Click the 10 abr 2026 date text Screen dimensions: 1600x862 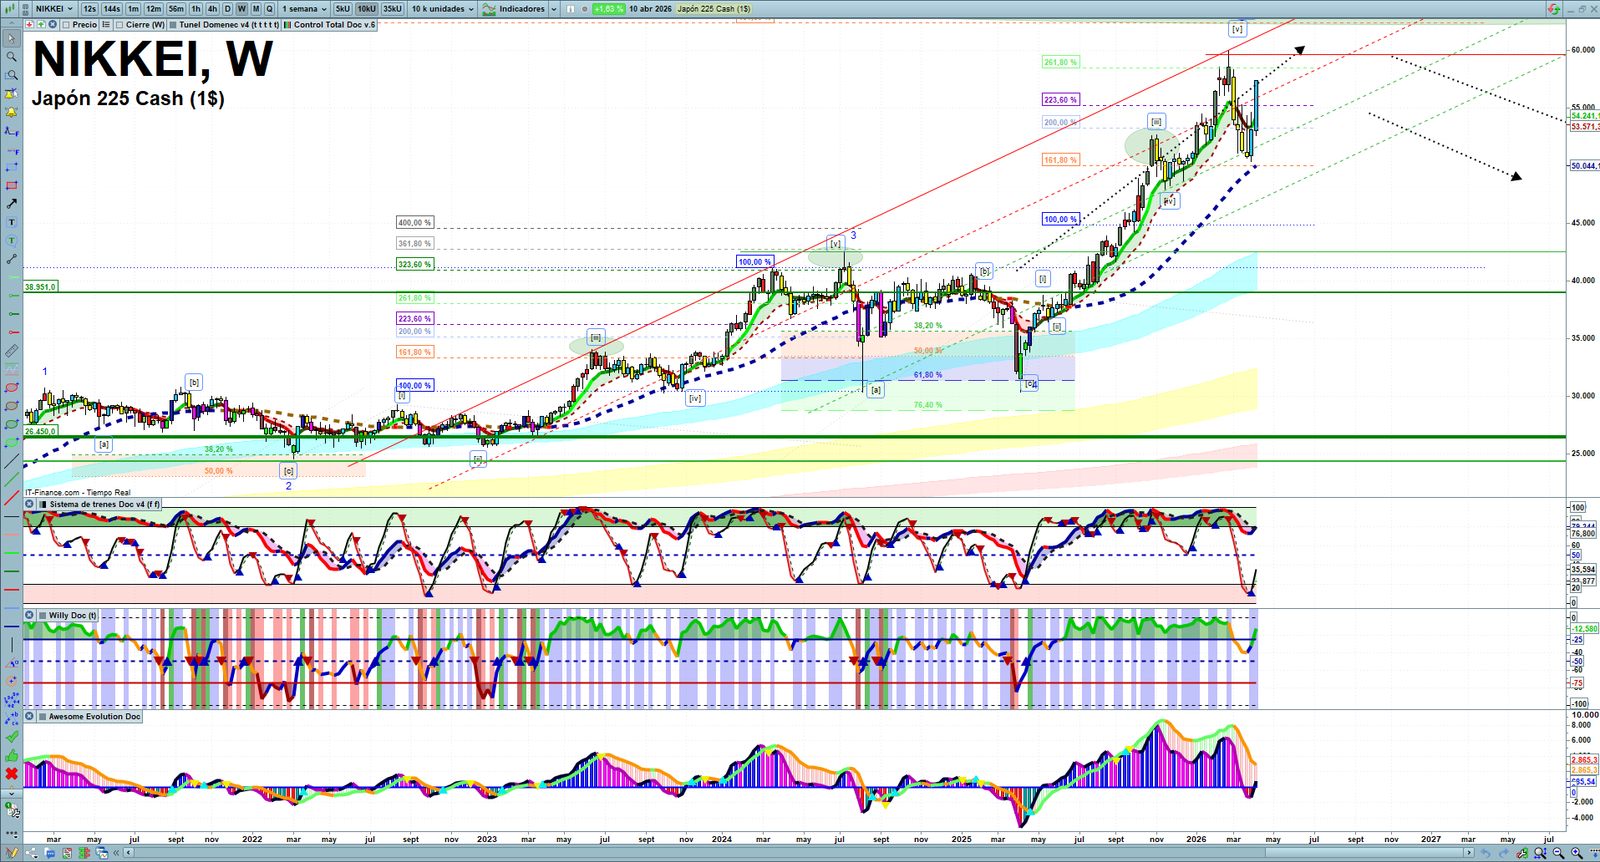(650, 9)
